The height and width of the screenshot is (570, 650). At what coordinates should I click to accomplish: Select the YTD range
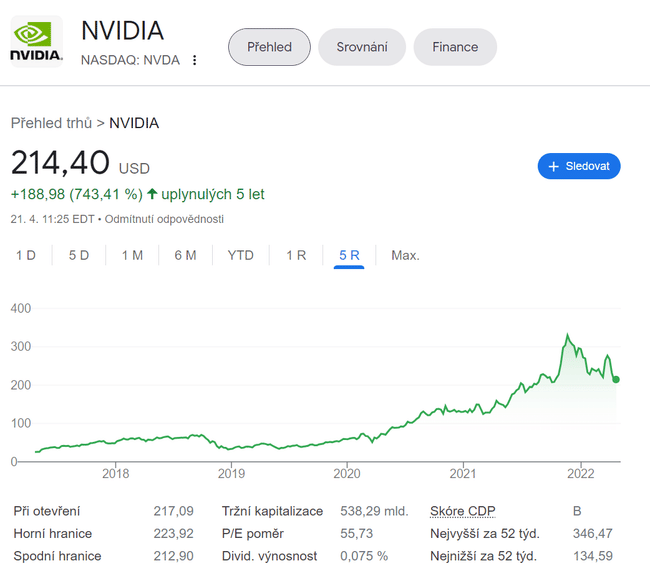click(x=240, y=255)
